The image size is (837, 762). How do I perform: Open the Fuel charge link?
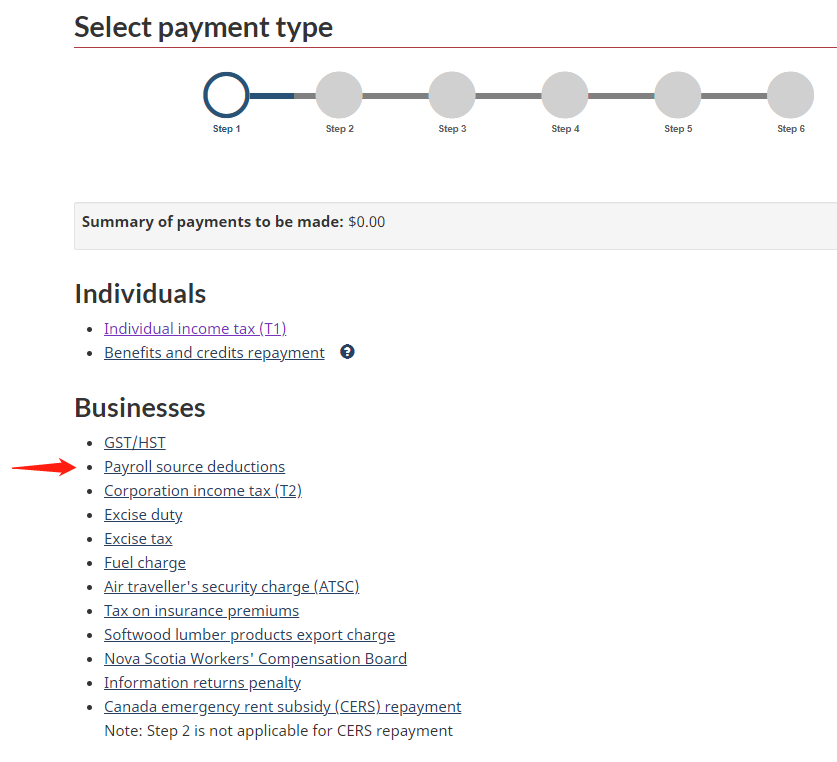pyautogui.click(x=145, y=563)
